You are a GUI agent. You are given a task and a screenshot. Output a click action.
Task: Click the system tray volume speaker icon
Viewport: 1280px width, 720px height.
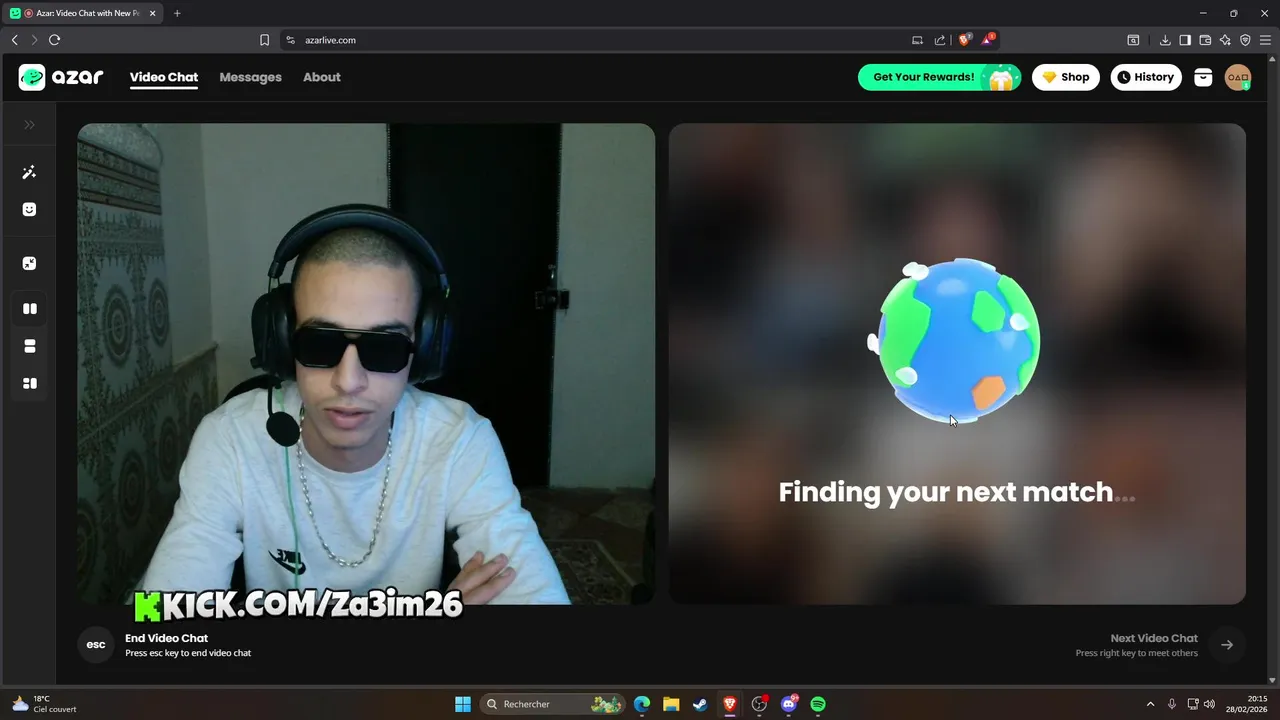(x=1210, y=704)
